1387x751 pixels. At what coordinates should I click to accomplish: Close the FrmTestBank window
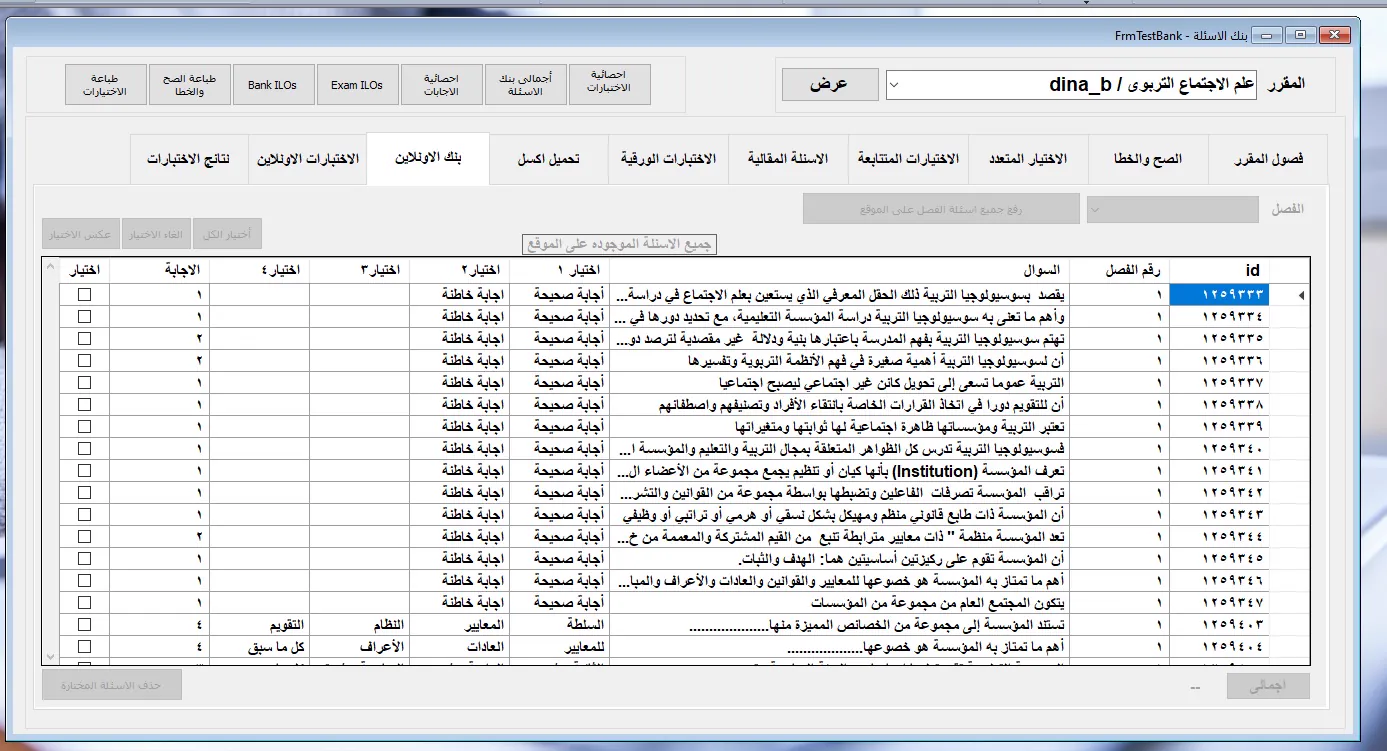[1335, 35]
